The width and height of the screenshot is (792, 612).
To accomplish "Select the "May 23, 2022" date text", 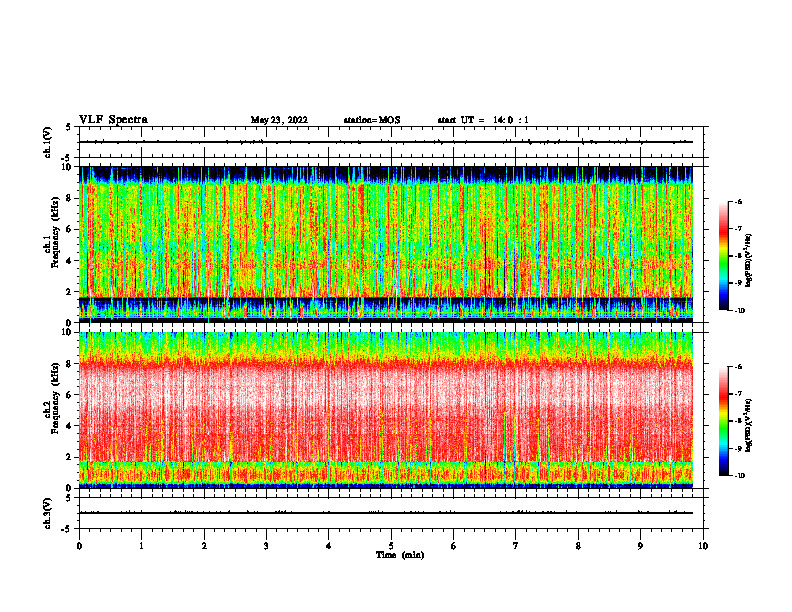I will click(279, 120).
